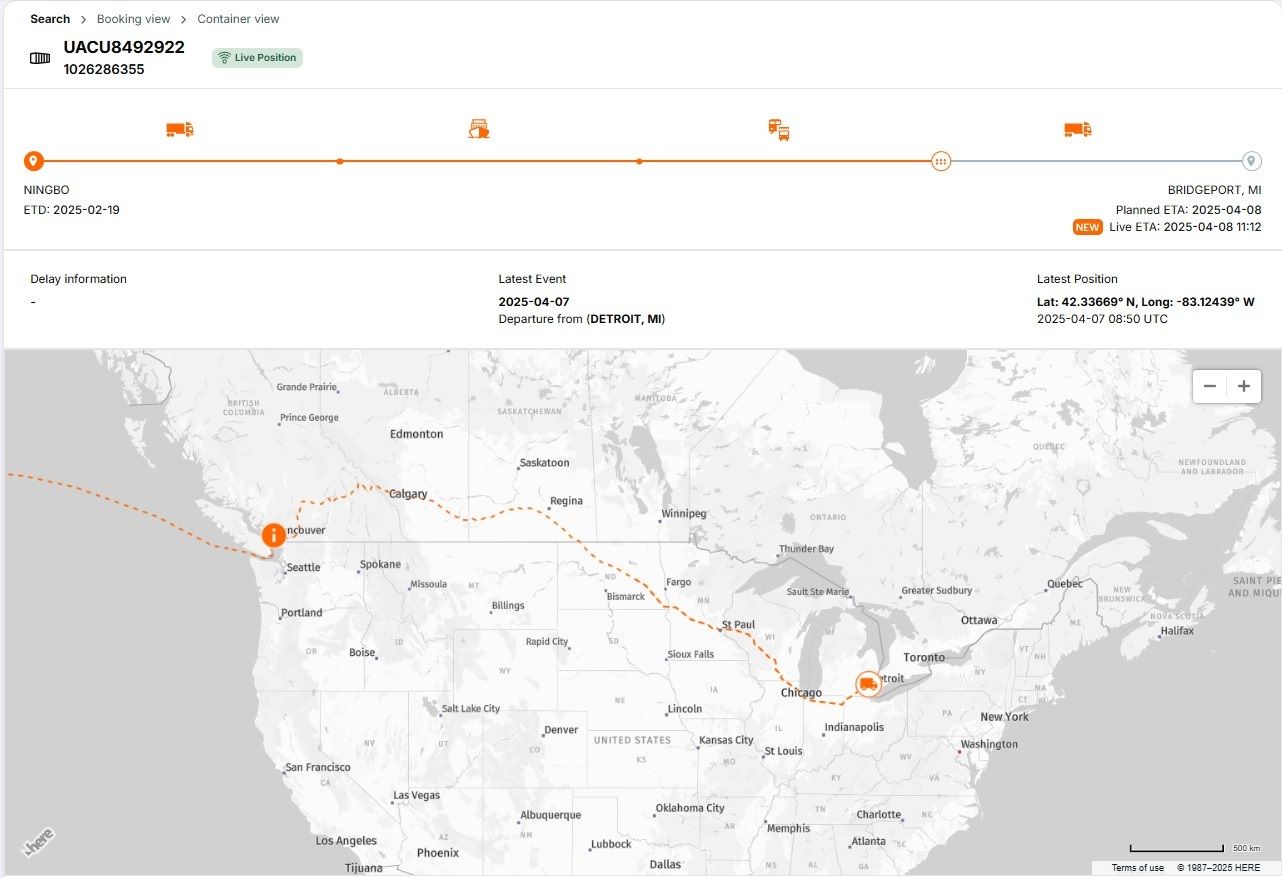Click the current position progress circle on the timeline
1282x878 pixels.
pos(940,160)
